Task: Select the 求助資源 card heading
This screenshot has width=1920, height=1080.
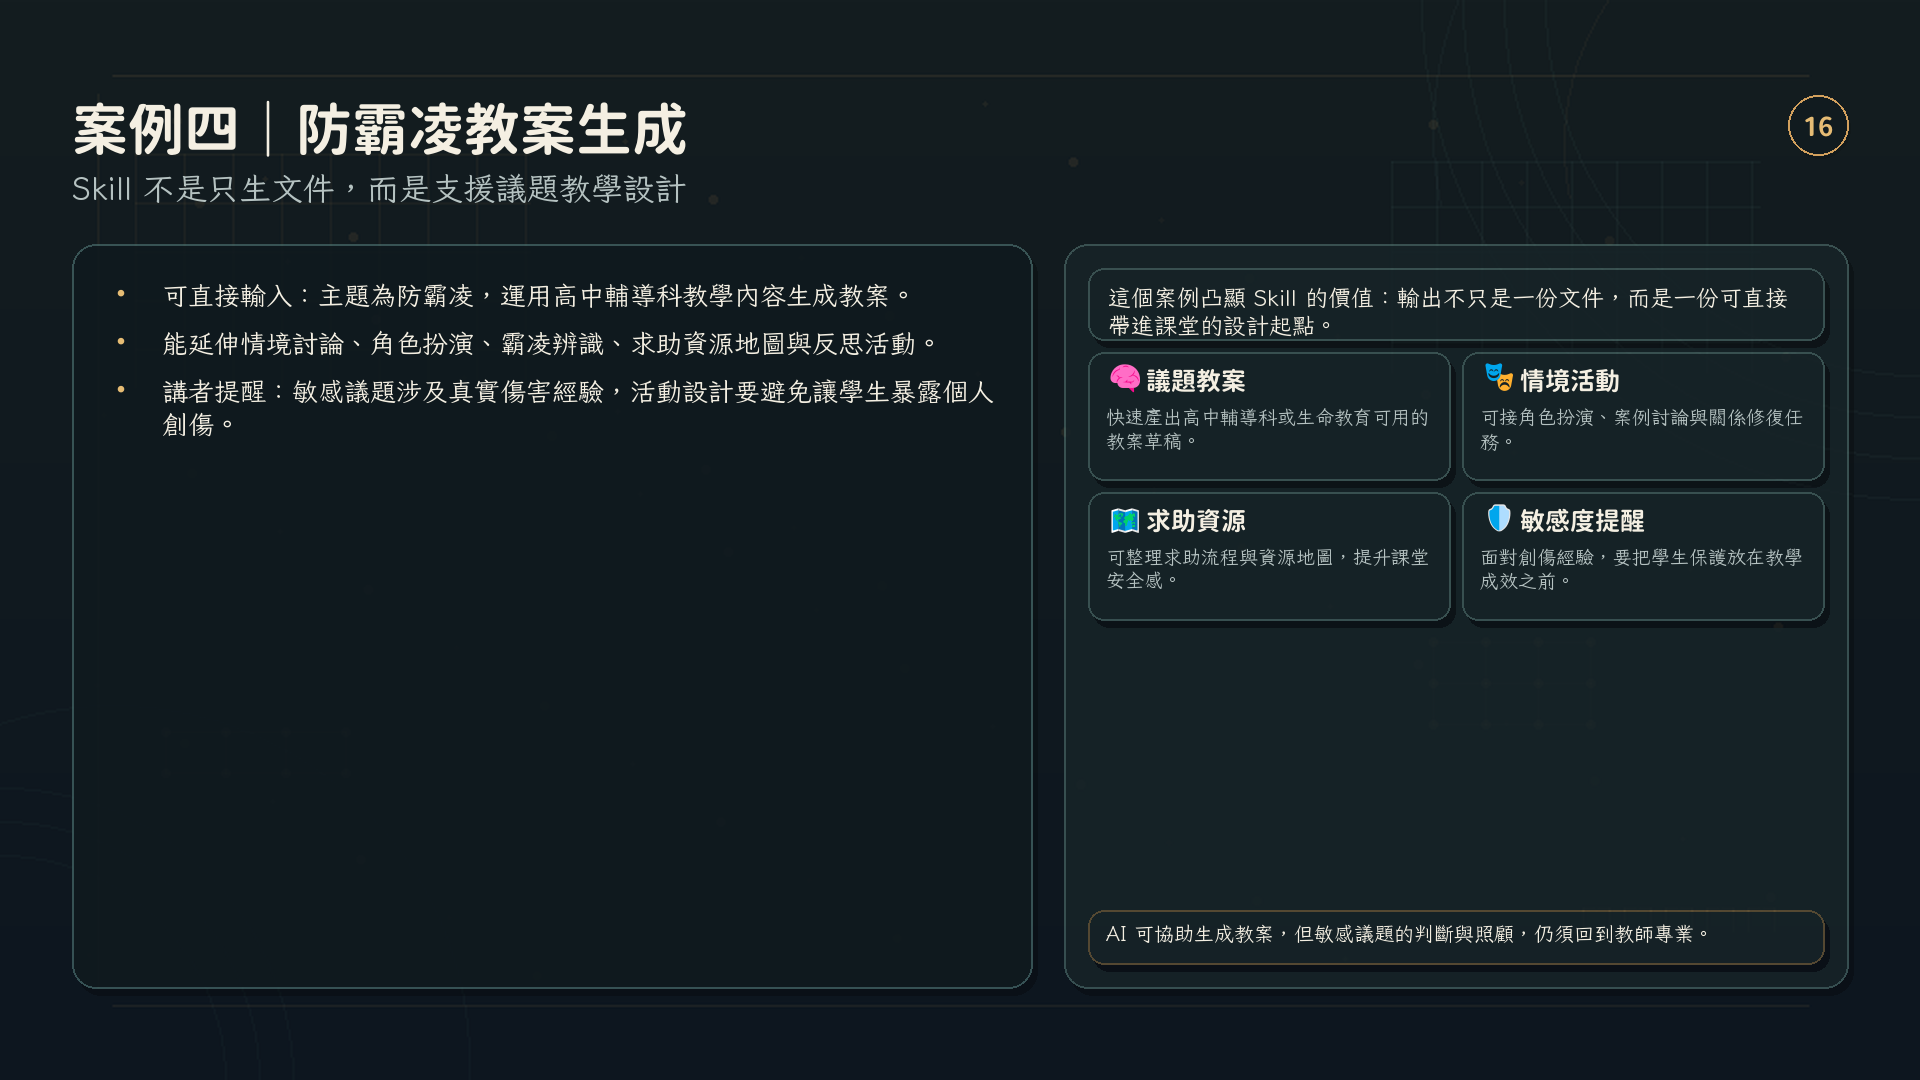Action: coord(1196,521)
